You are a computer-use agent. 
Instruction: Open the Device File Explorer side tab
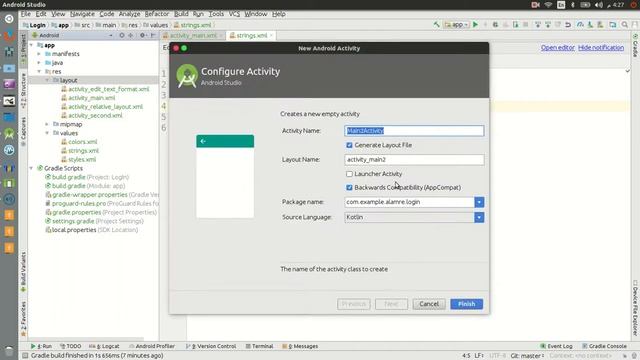pos(635,307)
